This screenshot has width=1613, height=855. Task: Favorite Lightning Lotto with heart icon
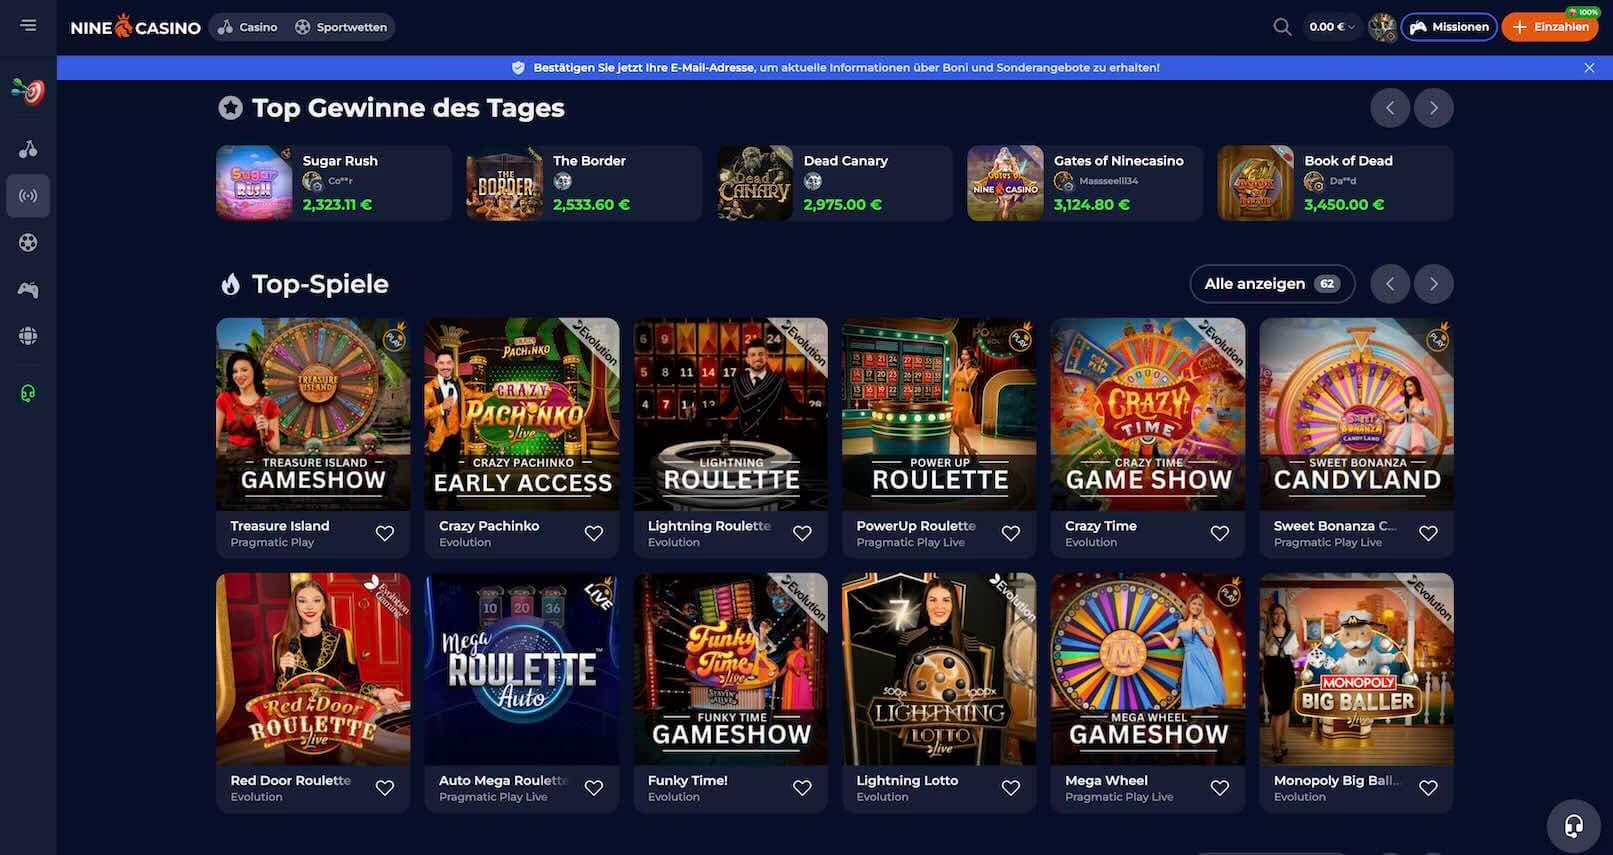pos(1011,788)
